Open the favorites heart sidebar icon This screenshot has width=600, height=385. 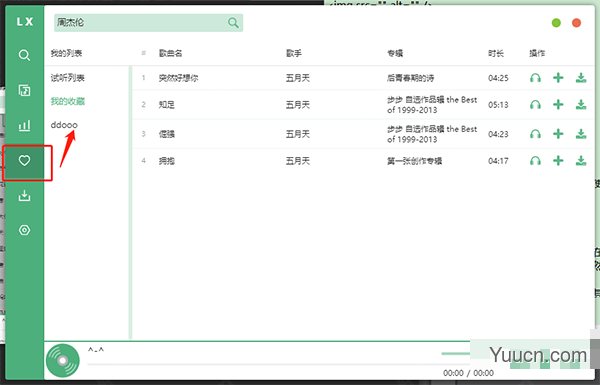point(24,160)
